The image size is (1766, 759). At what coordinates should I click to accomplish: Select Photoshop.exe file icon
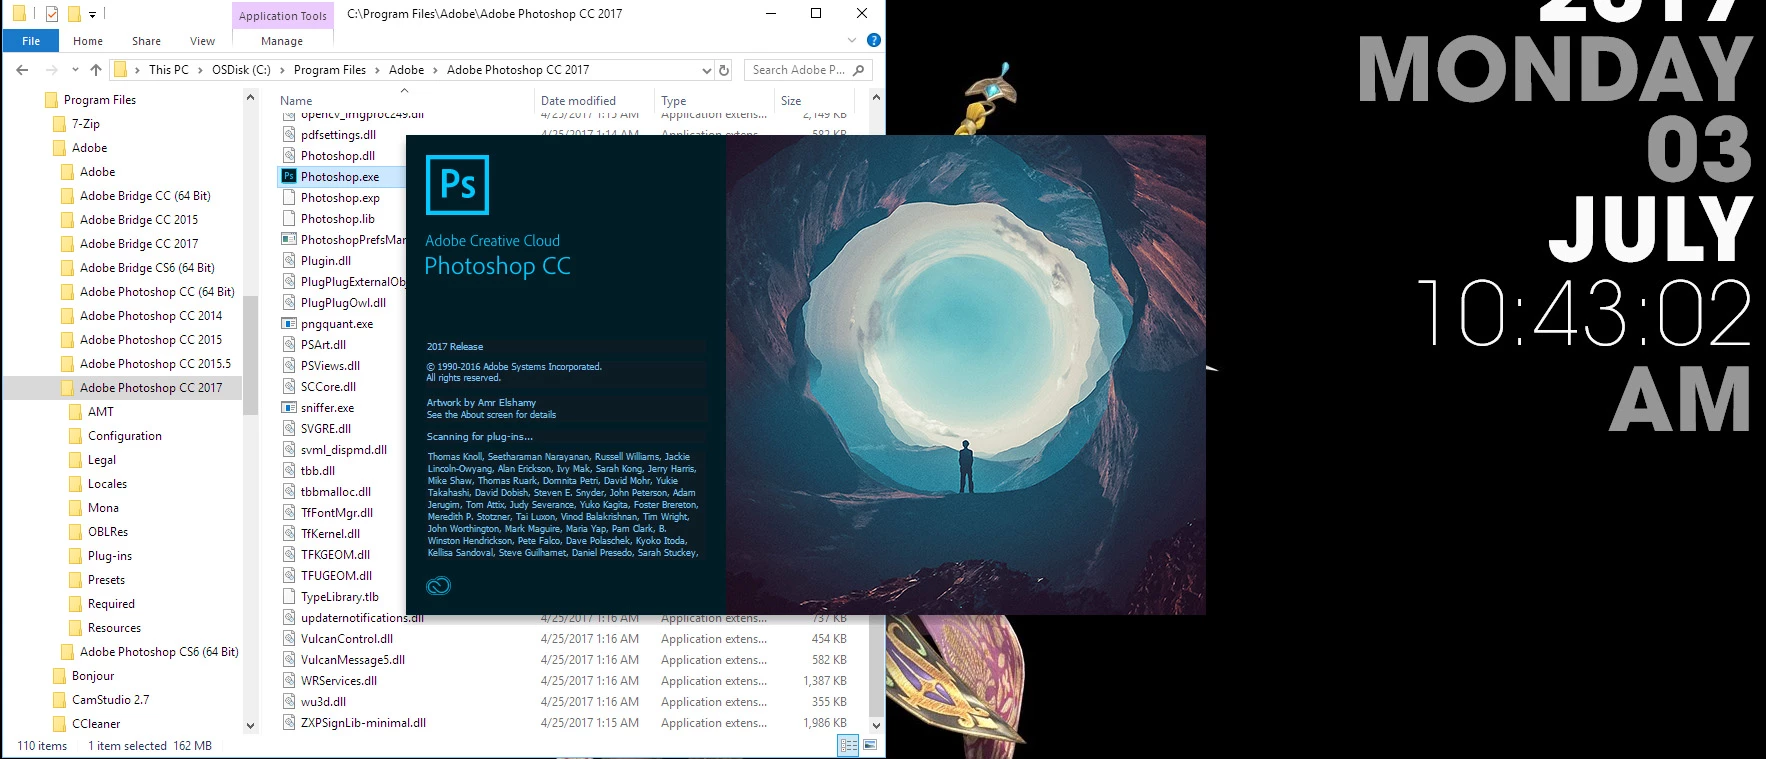click(289, 176)
